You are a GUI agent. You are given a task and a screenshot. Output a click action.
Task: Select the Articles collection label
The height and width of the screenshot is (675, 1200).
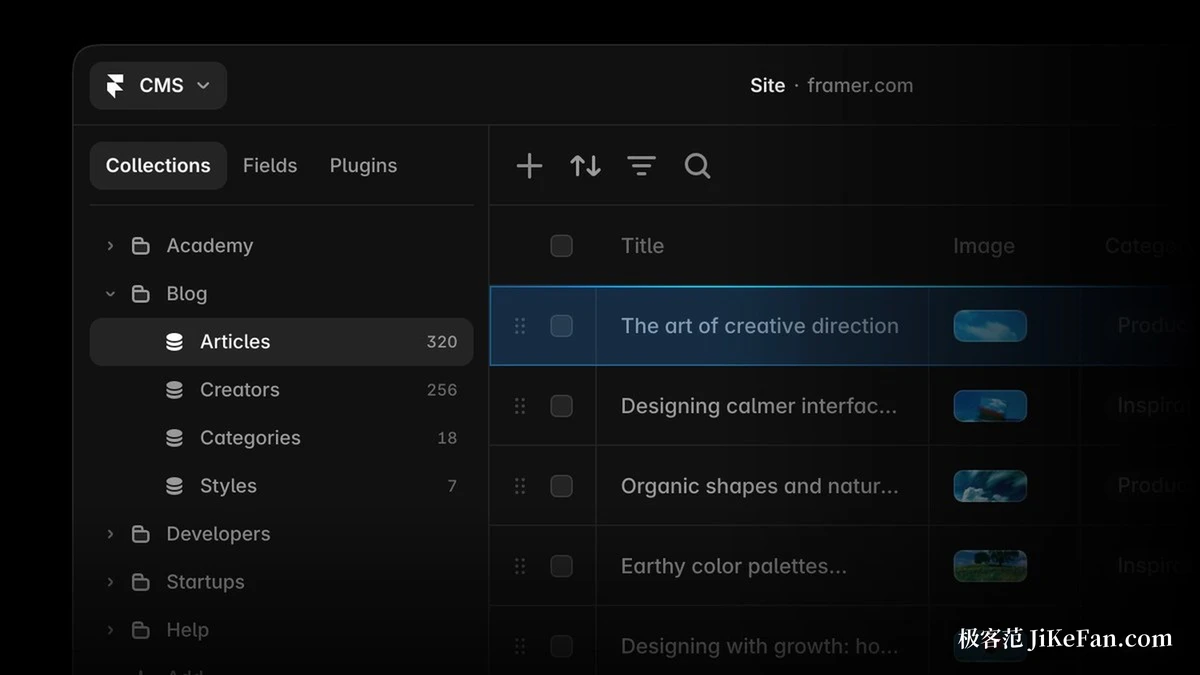235,342
